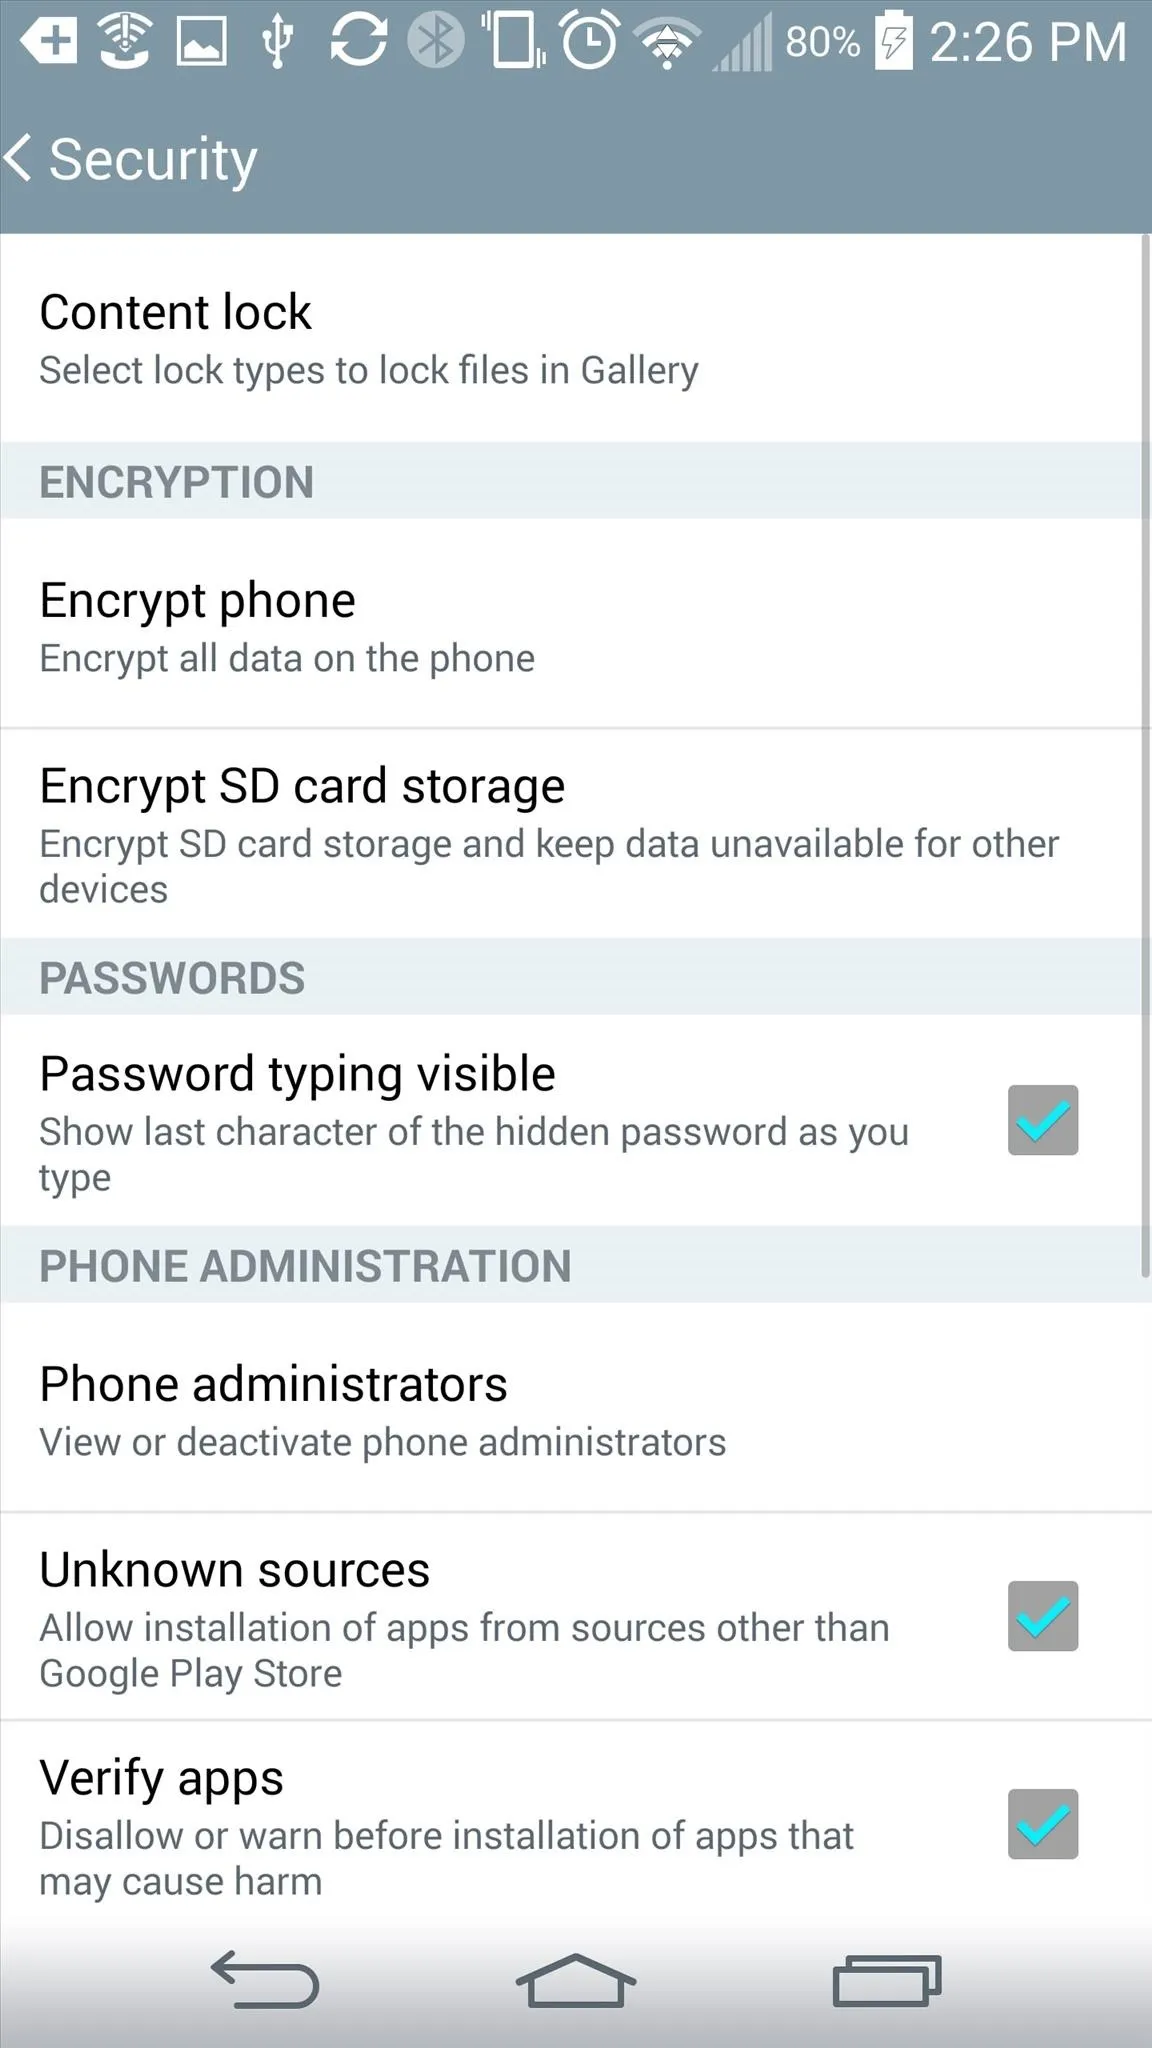Open recent apps with the overview button
The image size is (1152, 2048).
coord(887,1979)
